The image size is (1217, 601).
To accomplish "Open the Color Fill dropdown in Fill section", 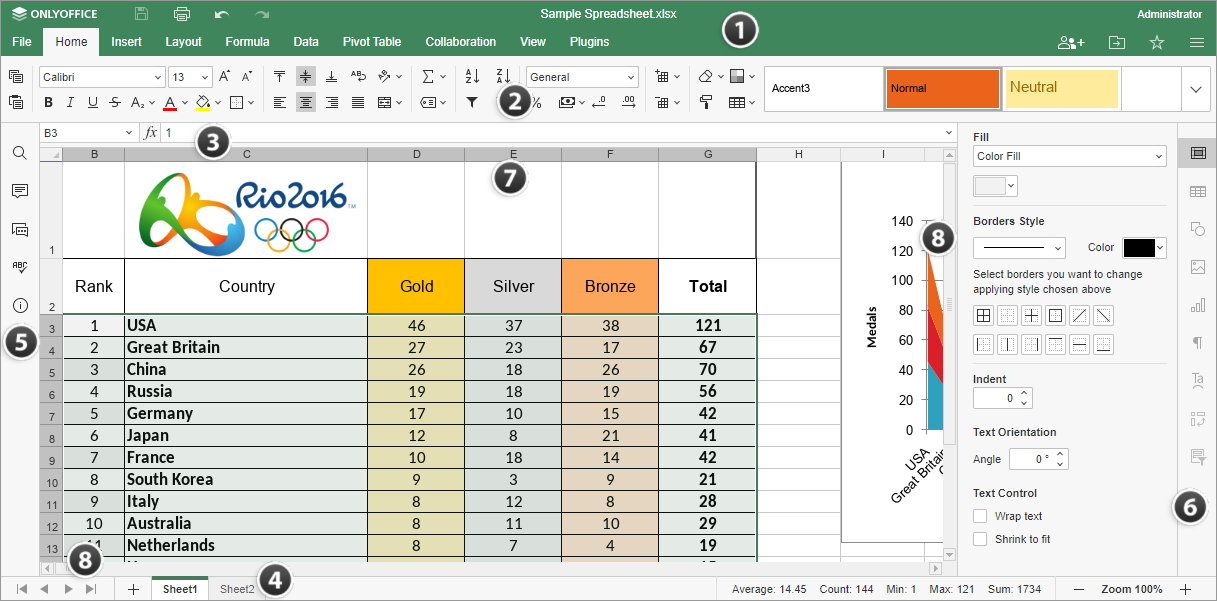I will pos(1069,156).
